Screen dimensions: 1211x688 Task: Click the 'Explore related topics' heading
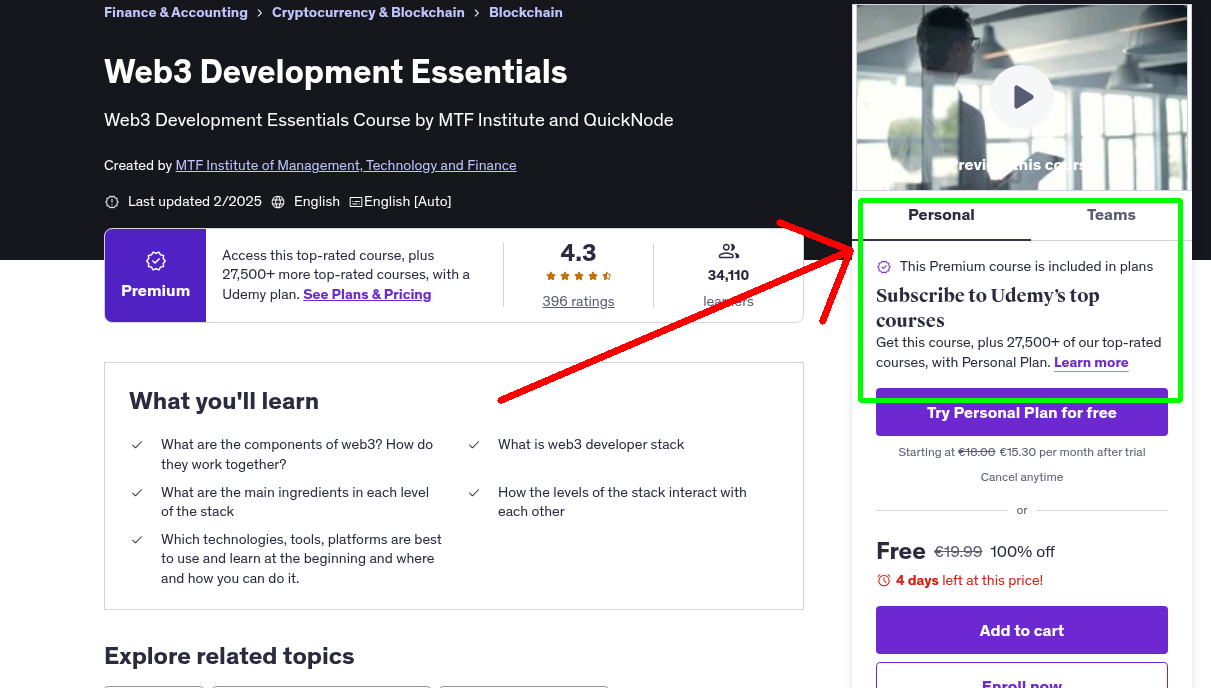coord(229,656)
